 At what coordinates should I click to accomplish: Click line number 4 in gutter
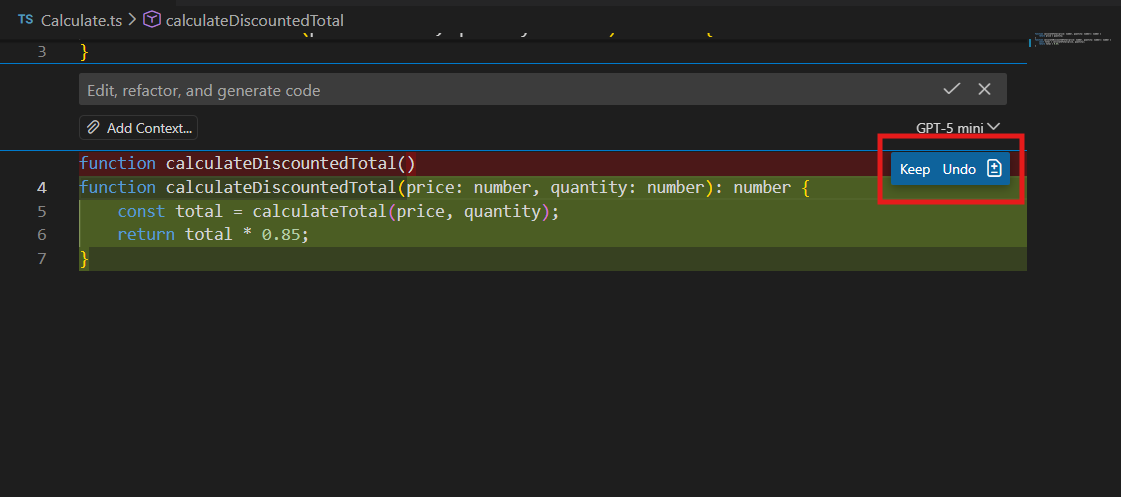(x=41, y=187)
